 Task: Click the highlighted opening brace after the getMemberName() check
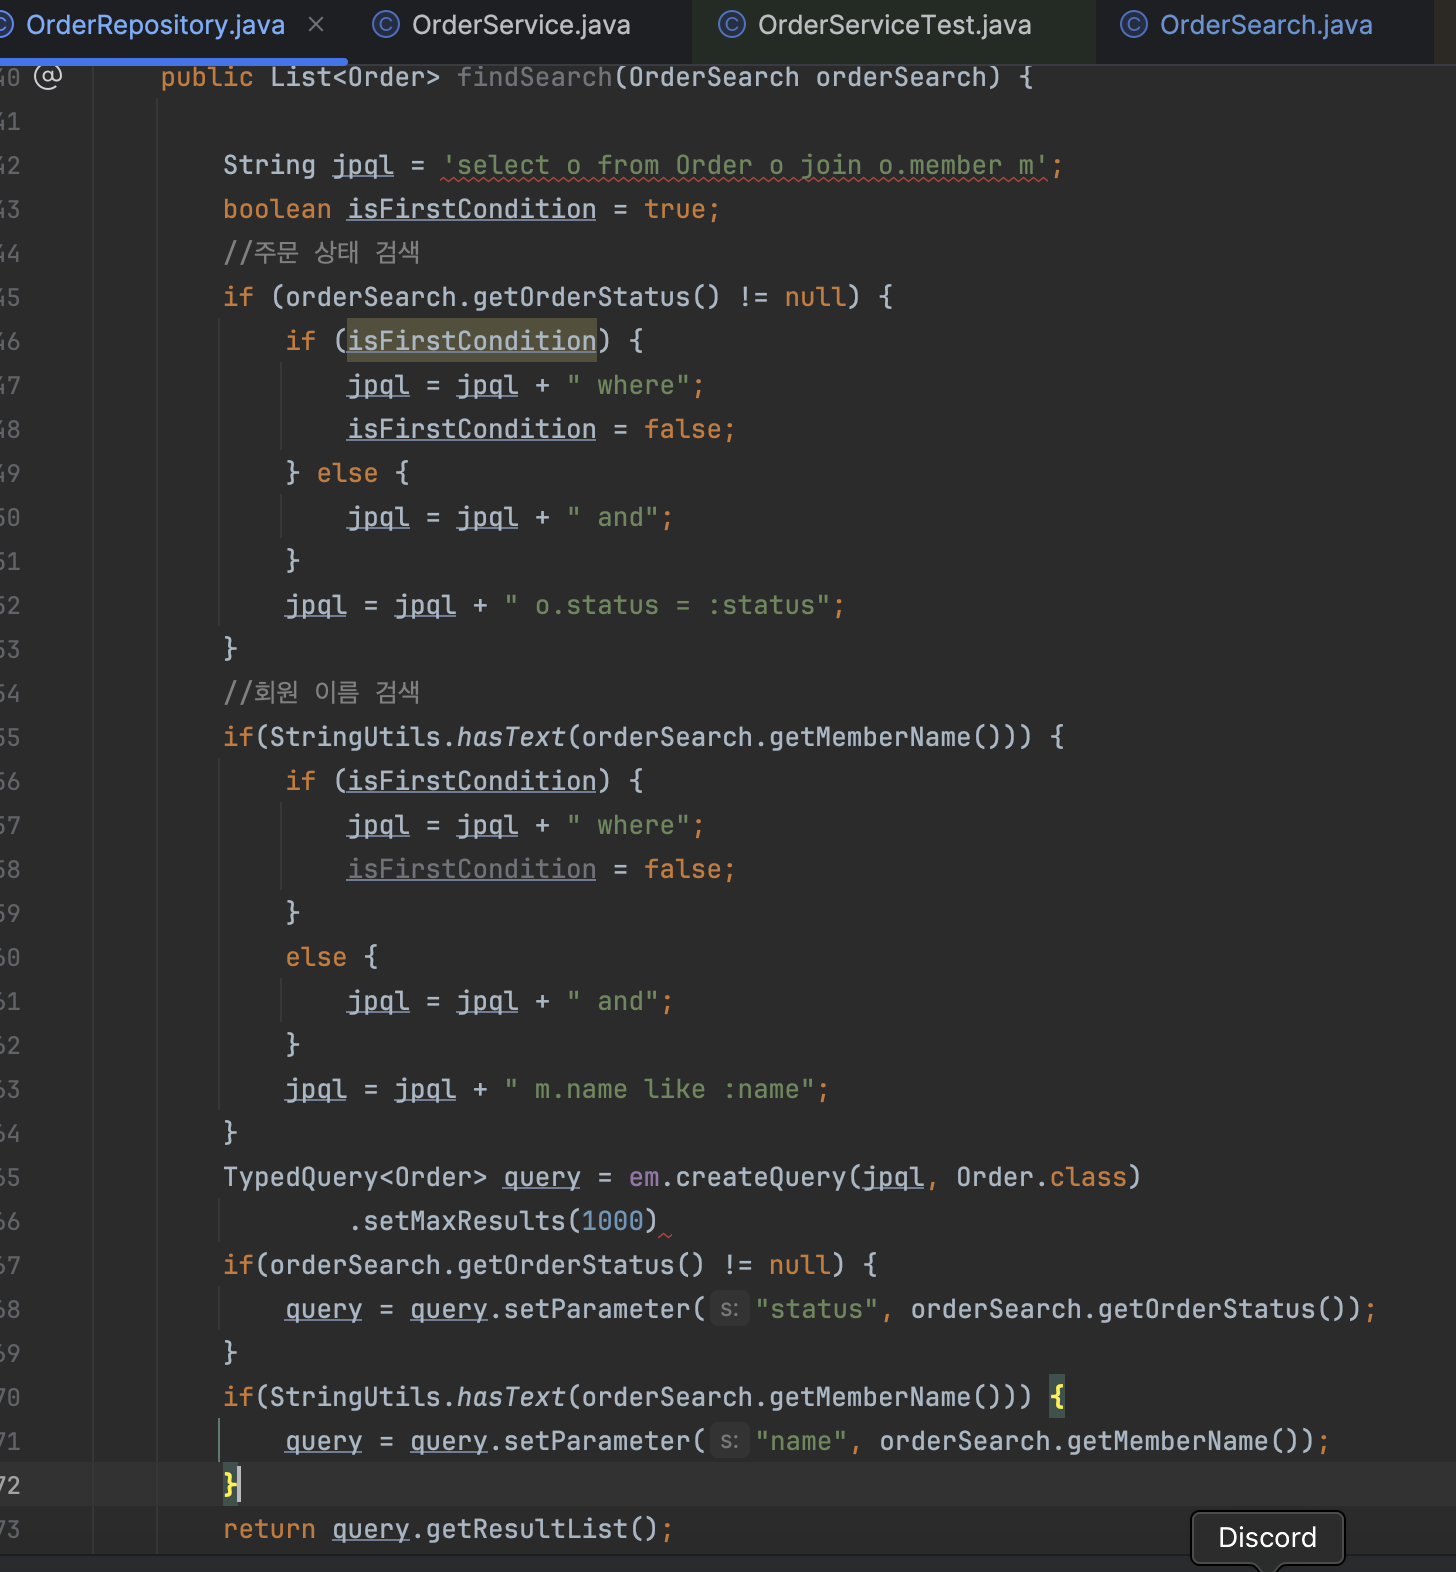coord(1057,1397)
